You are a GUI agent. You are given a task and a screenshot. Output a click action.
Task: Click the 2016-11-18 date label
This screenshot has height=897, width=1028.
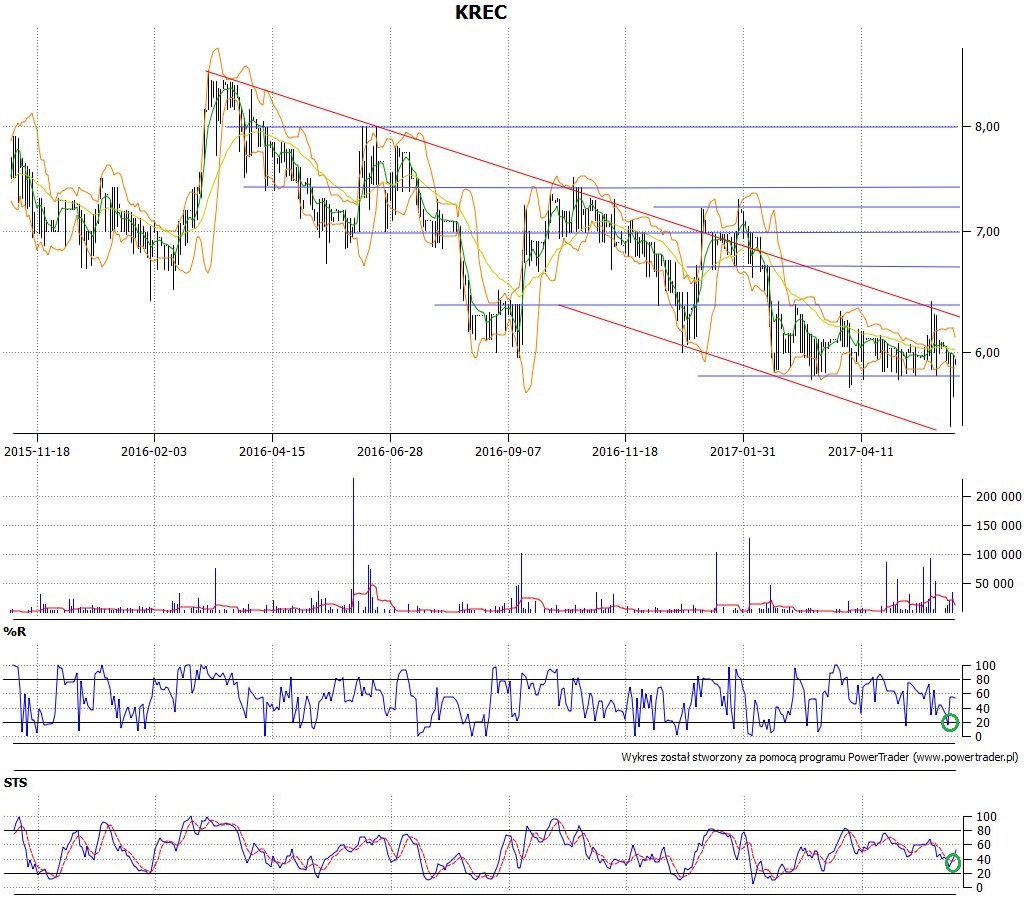click(625, 451)
